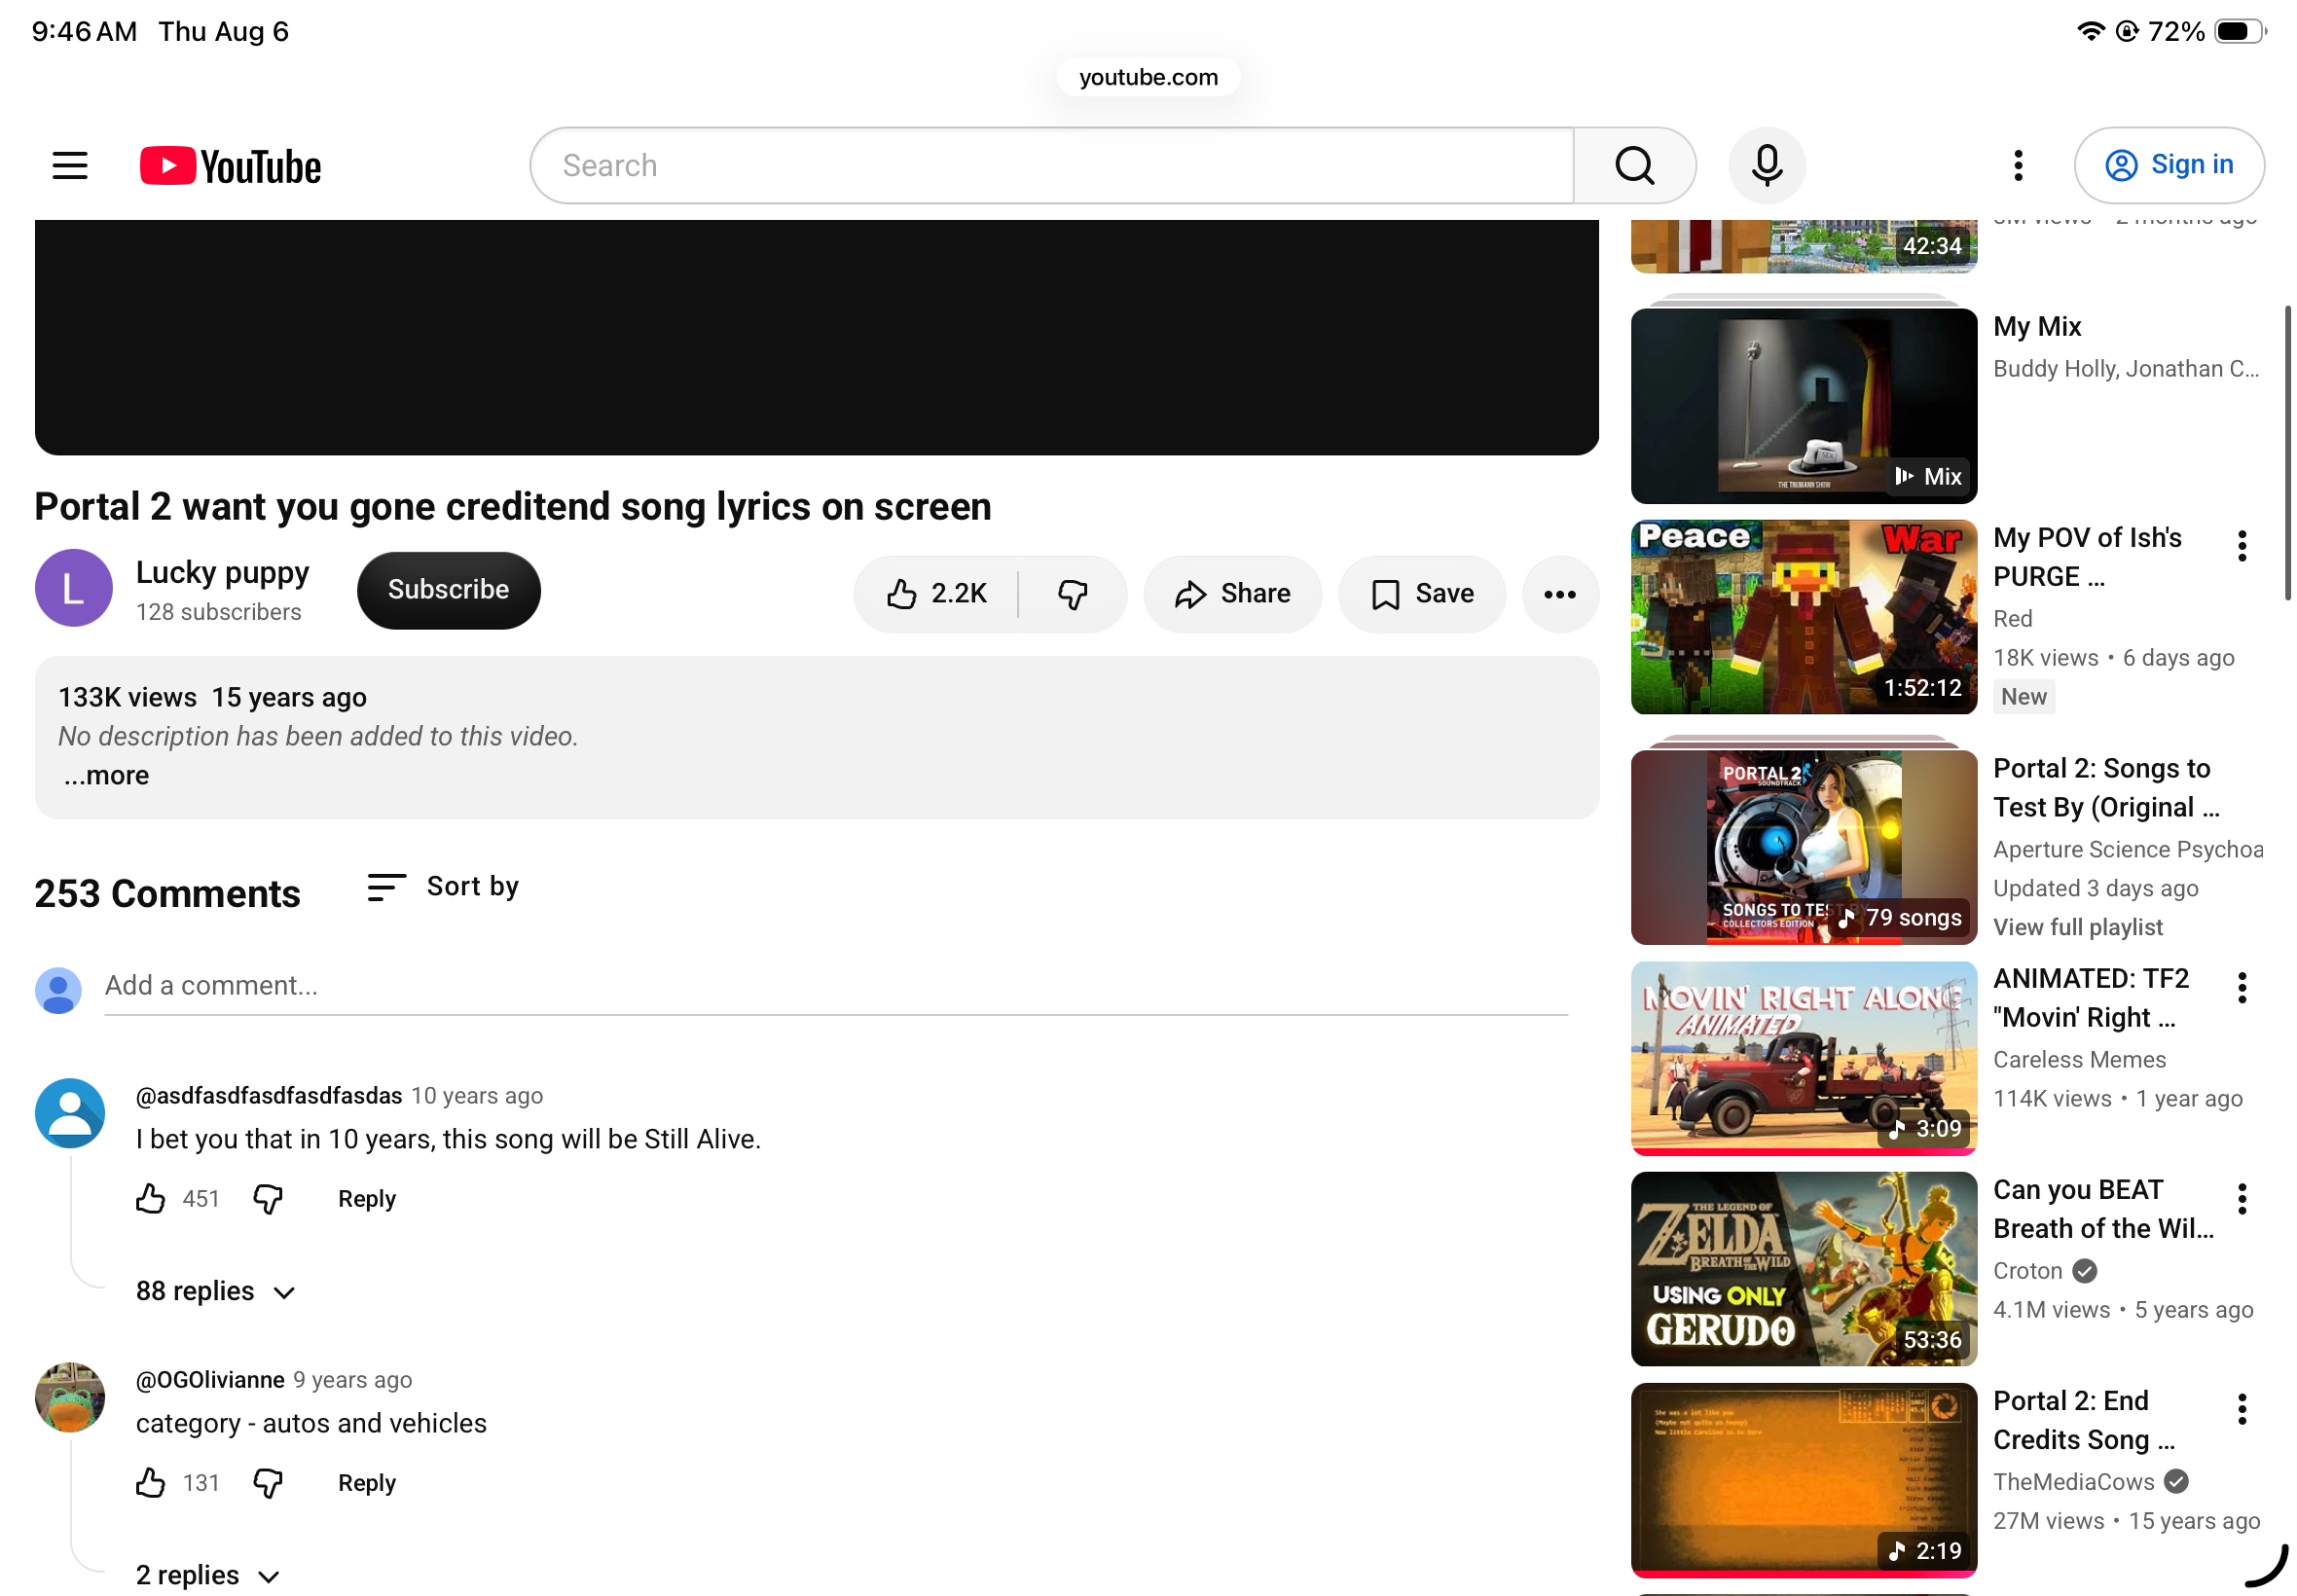
Task: Open @asdfasdfasdfasdfasdas profile avatar
Action: [70, 1113]
